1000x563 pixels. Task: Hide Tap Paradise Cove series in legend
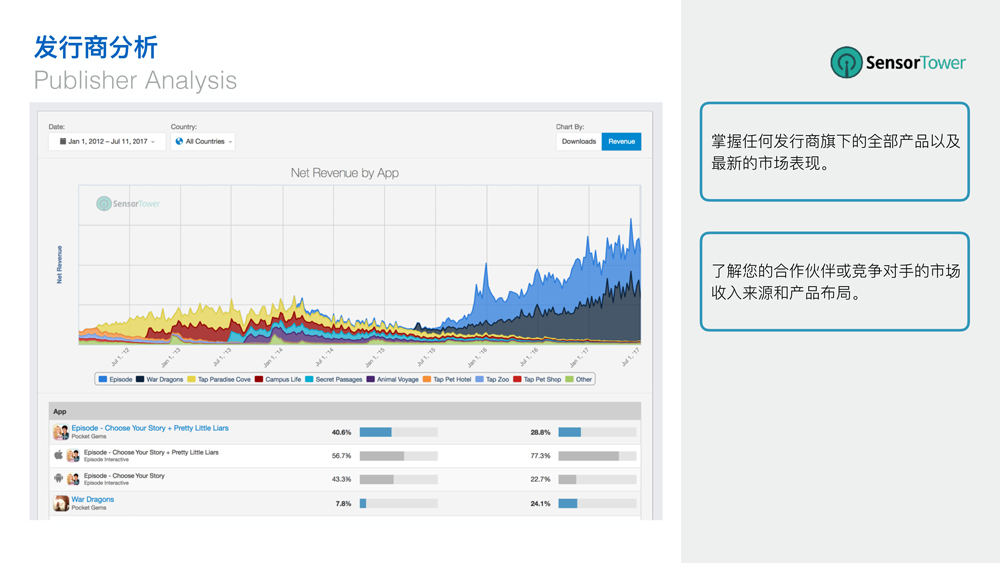tap(219, 380)
